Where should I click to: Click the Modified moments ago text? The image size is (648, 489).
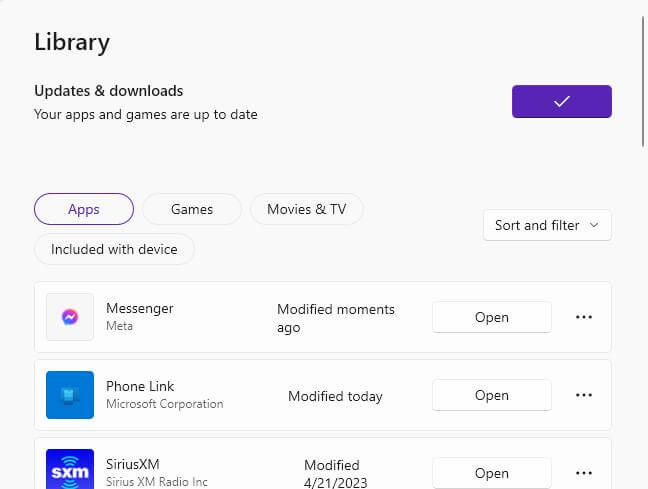(x=336, y=318)
